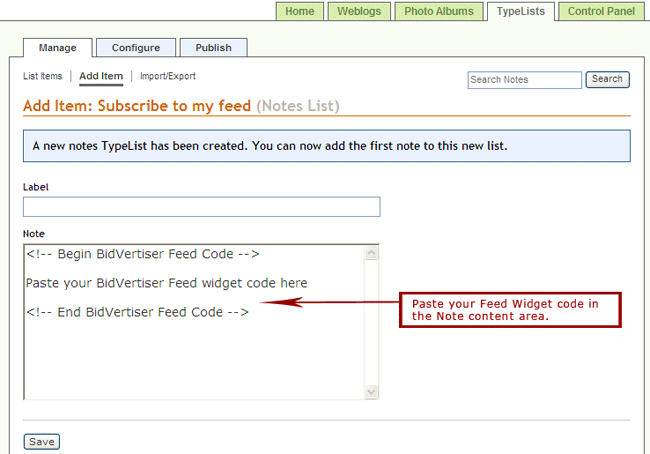650x454 pixels.
Task: Open the Photo Albums tab
Action: pyautogui.click(x=439, y=11)
